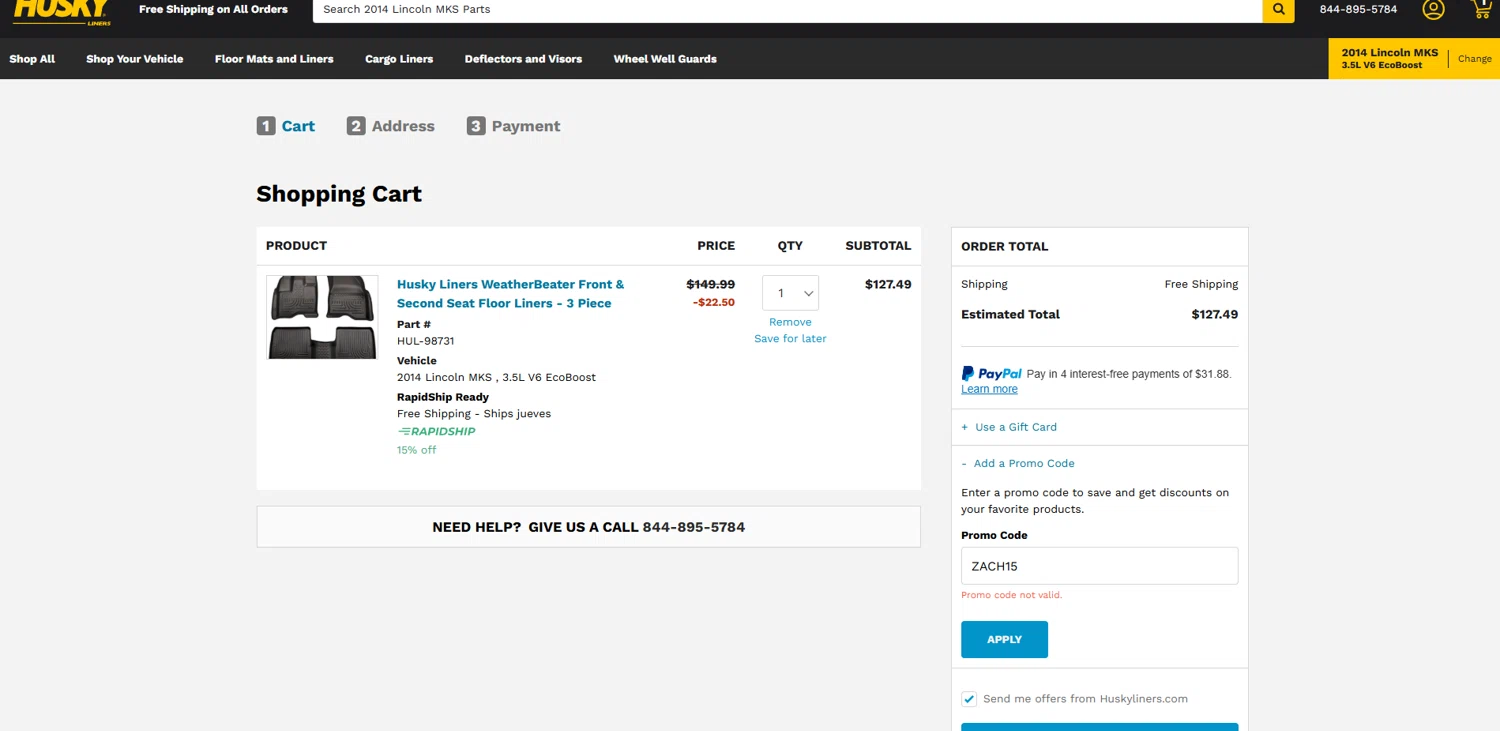
Task: Change the selected 2014 Lincoln MKS vehicle
Action: 1474,59
